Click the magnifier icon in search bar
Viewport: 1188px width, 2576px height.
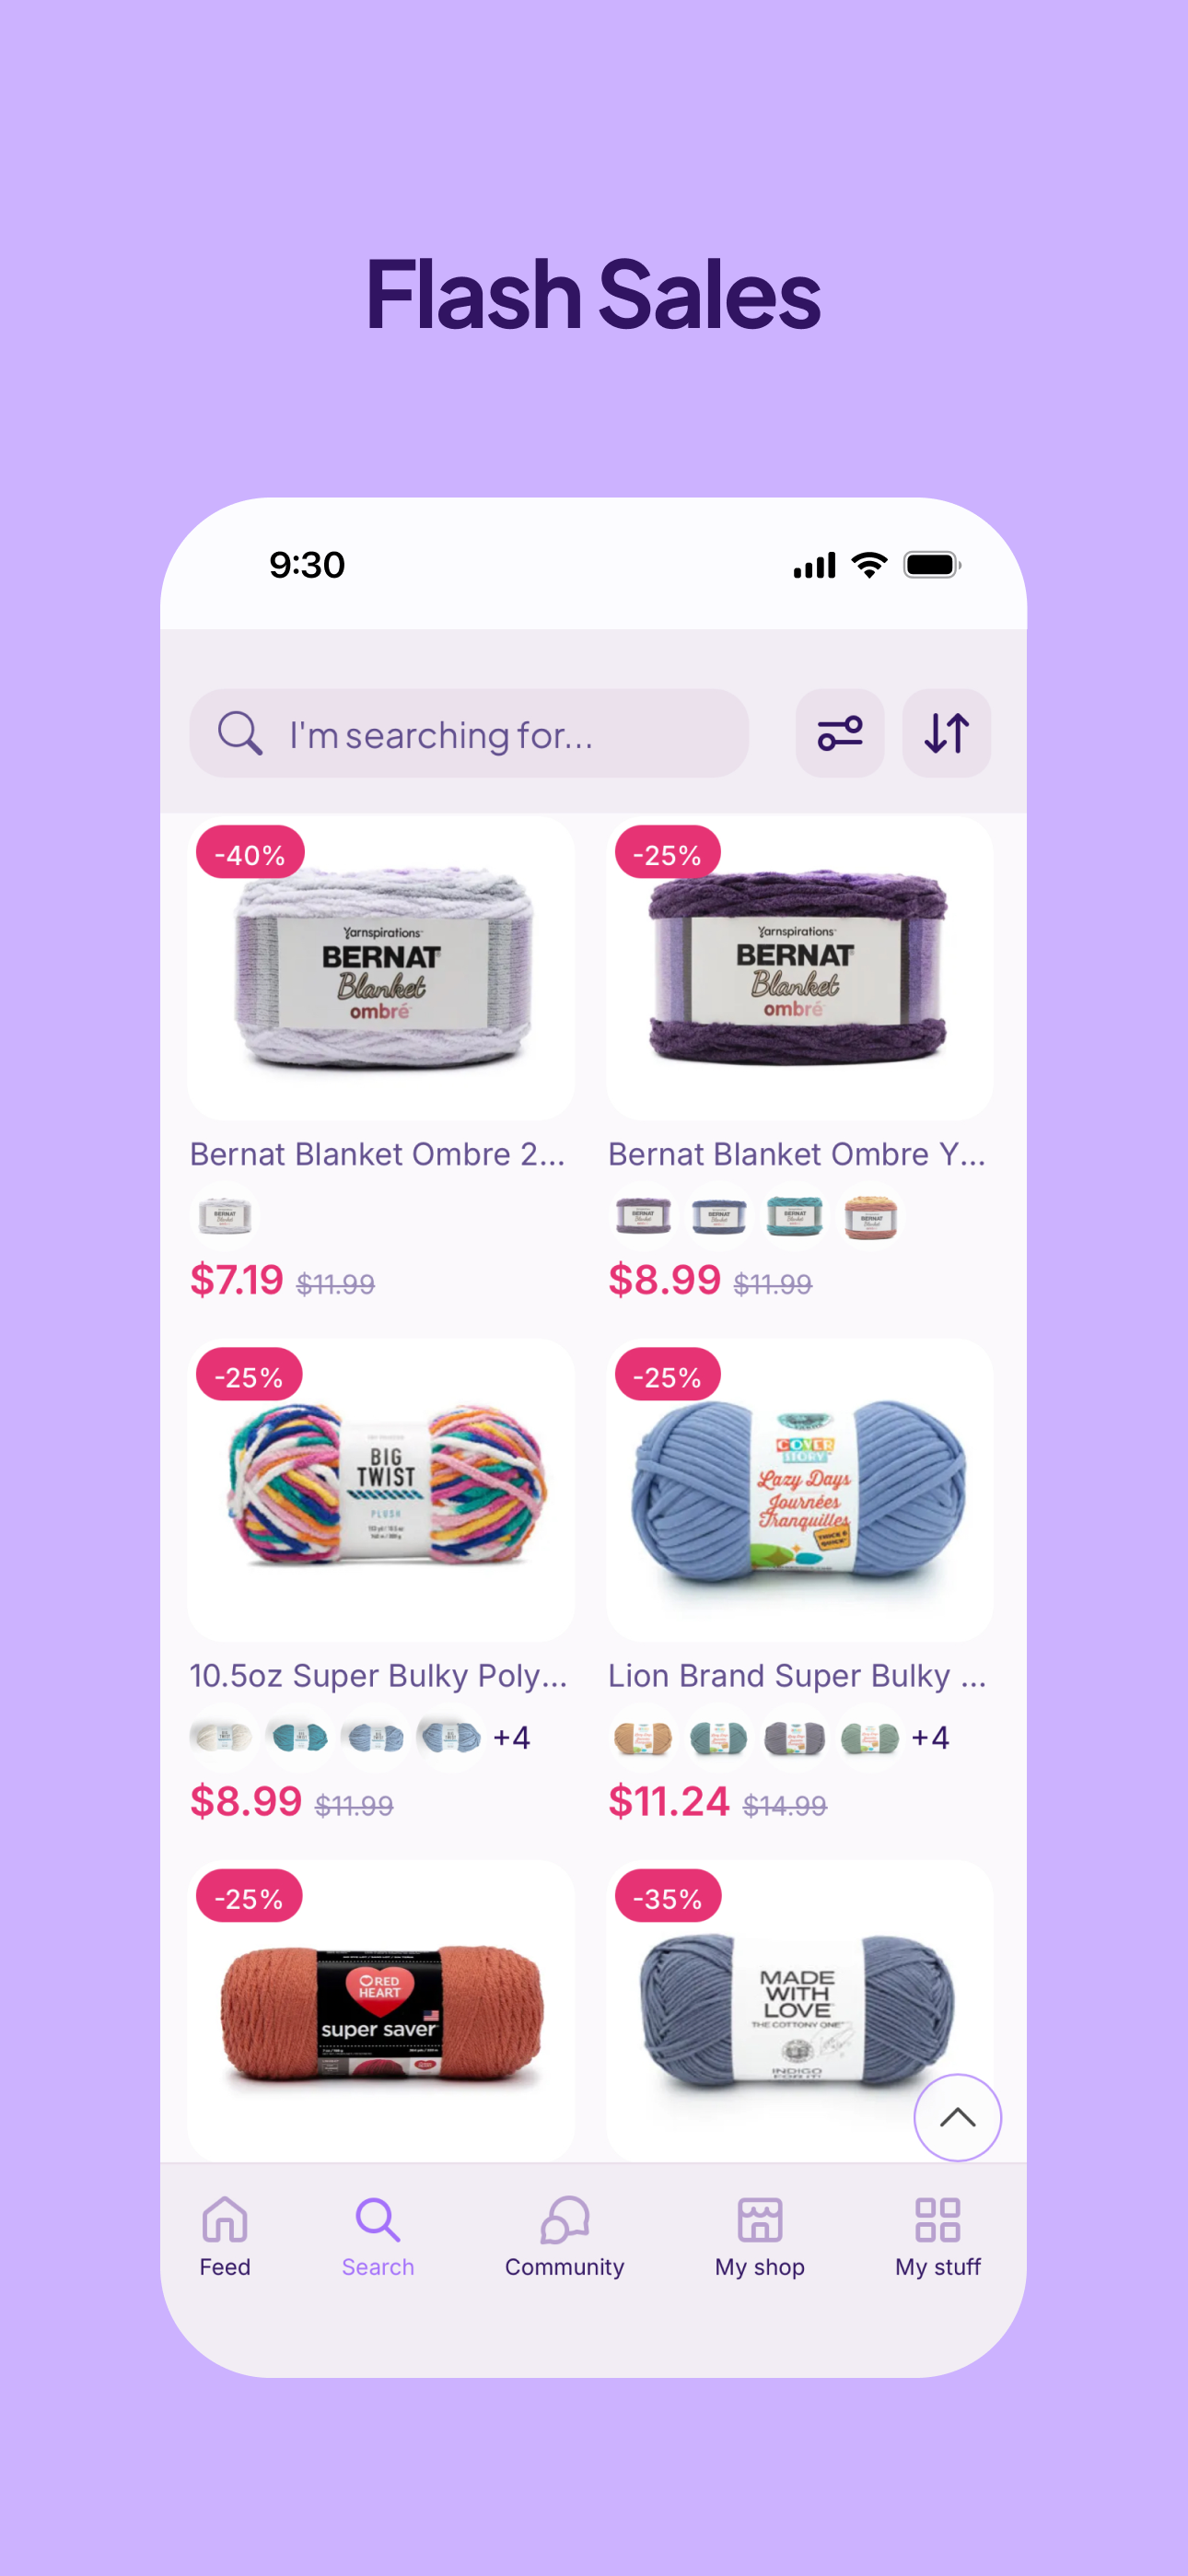(240, 733)
